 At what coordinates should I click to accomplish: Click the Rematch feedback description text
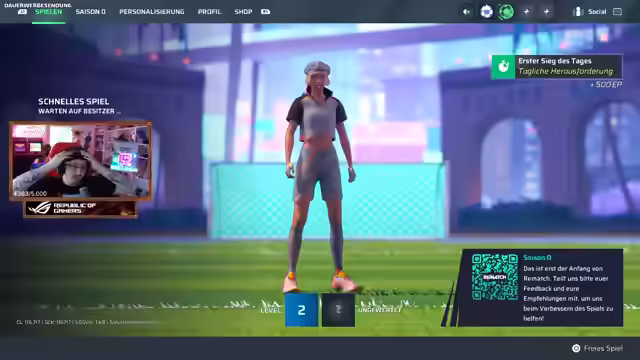(x=568, y=293)
